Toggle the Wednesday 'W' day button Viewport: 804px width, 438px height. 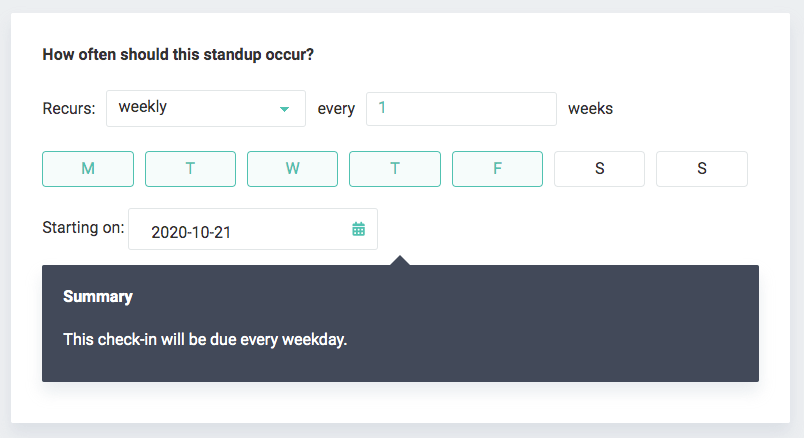tap(292, 169)
